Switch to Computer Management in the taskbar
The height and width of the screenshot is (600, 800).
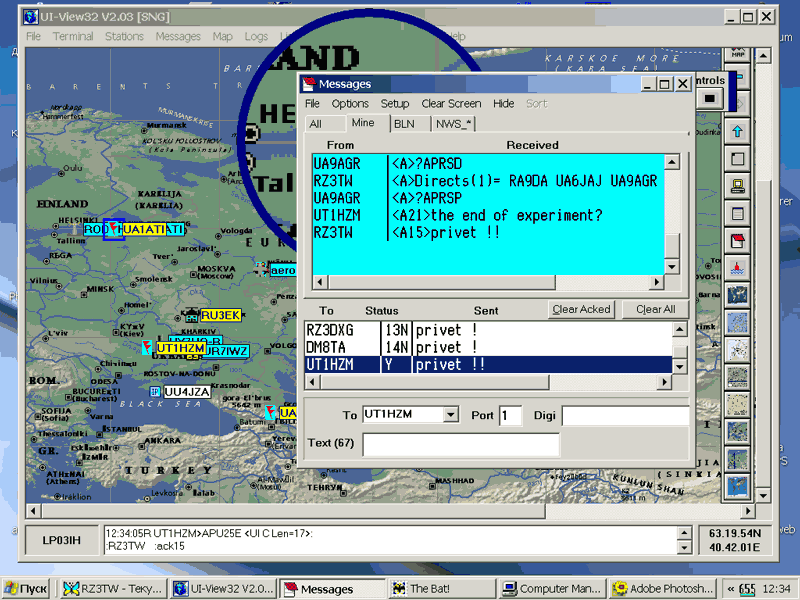point(553,589)
